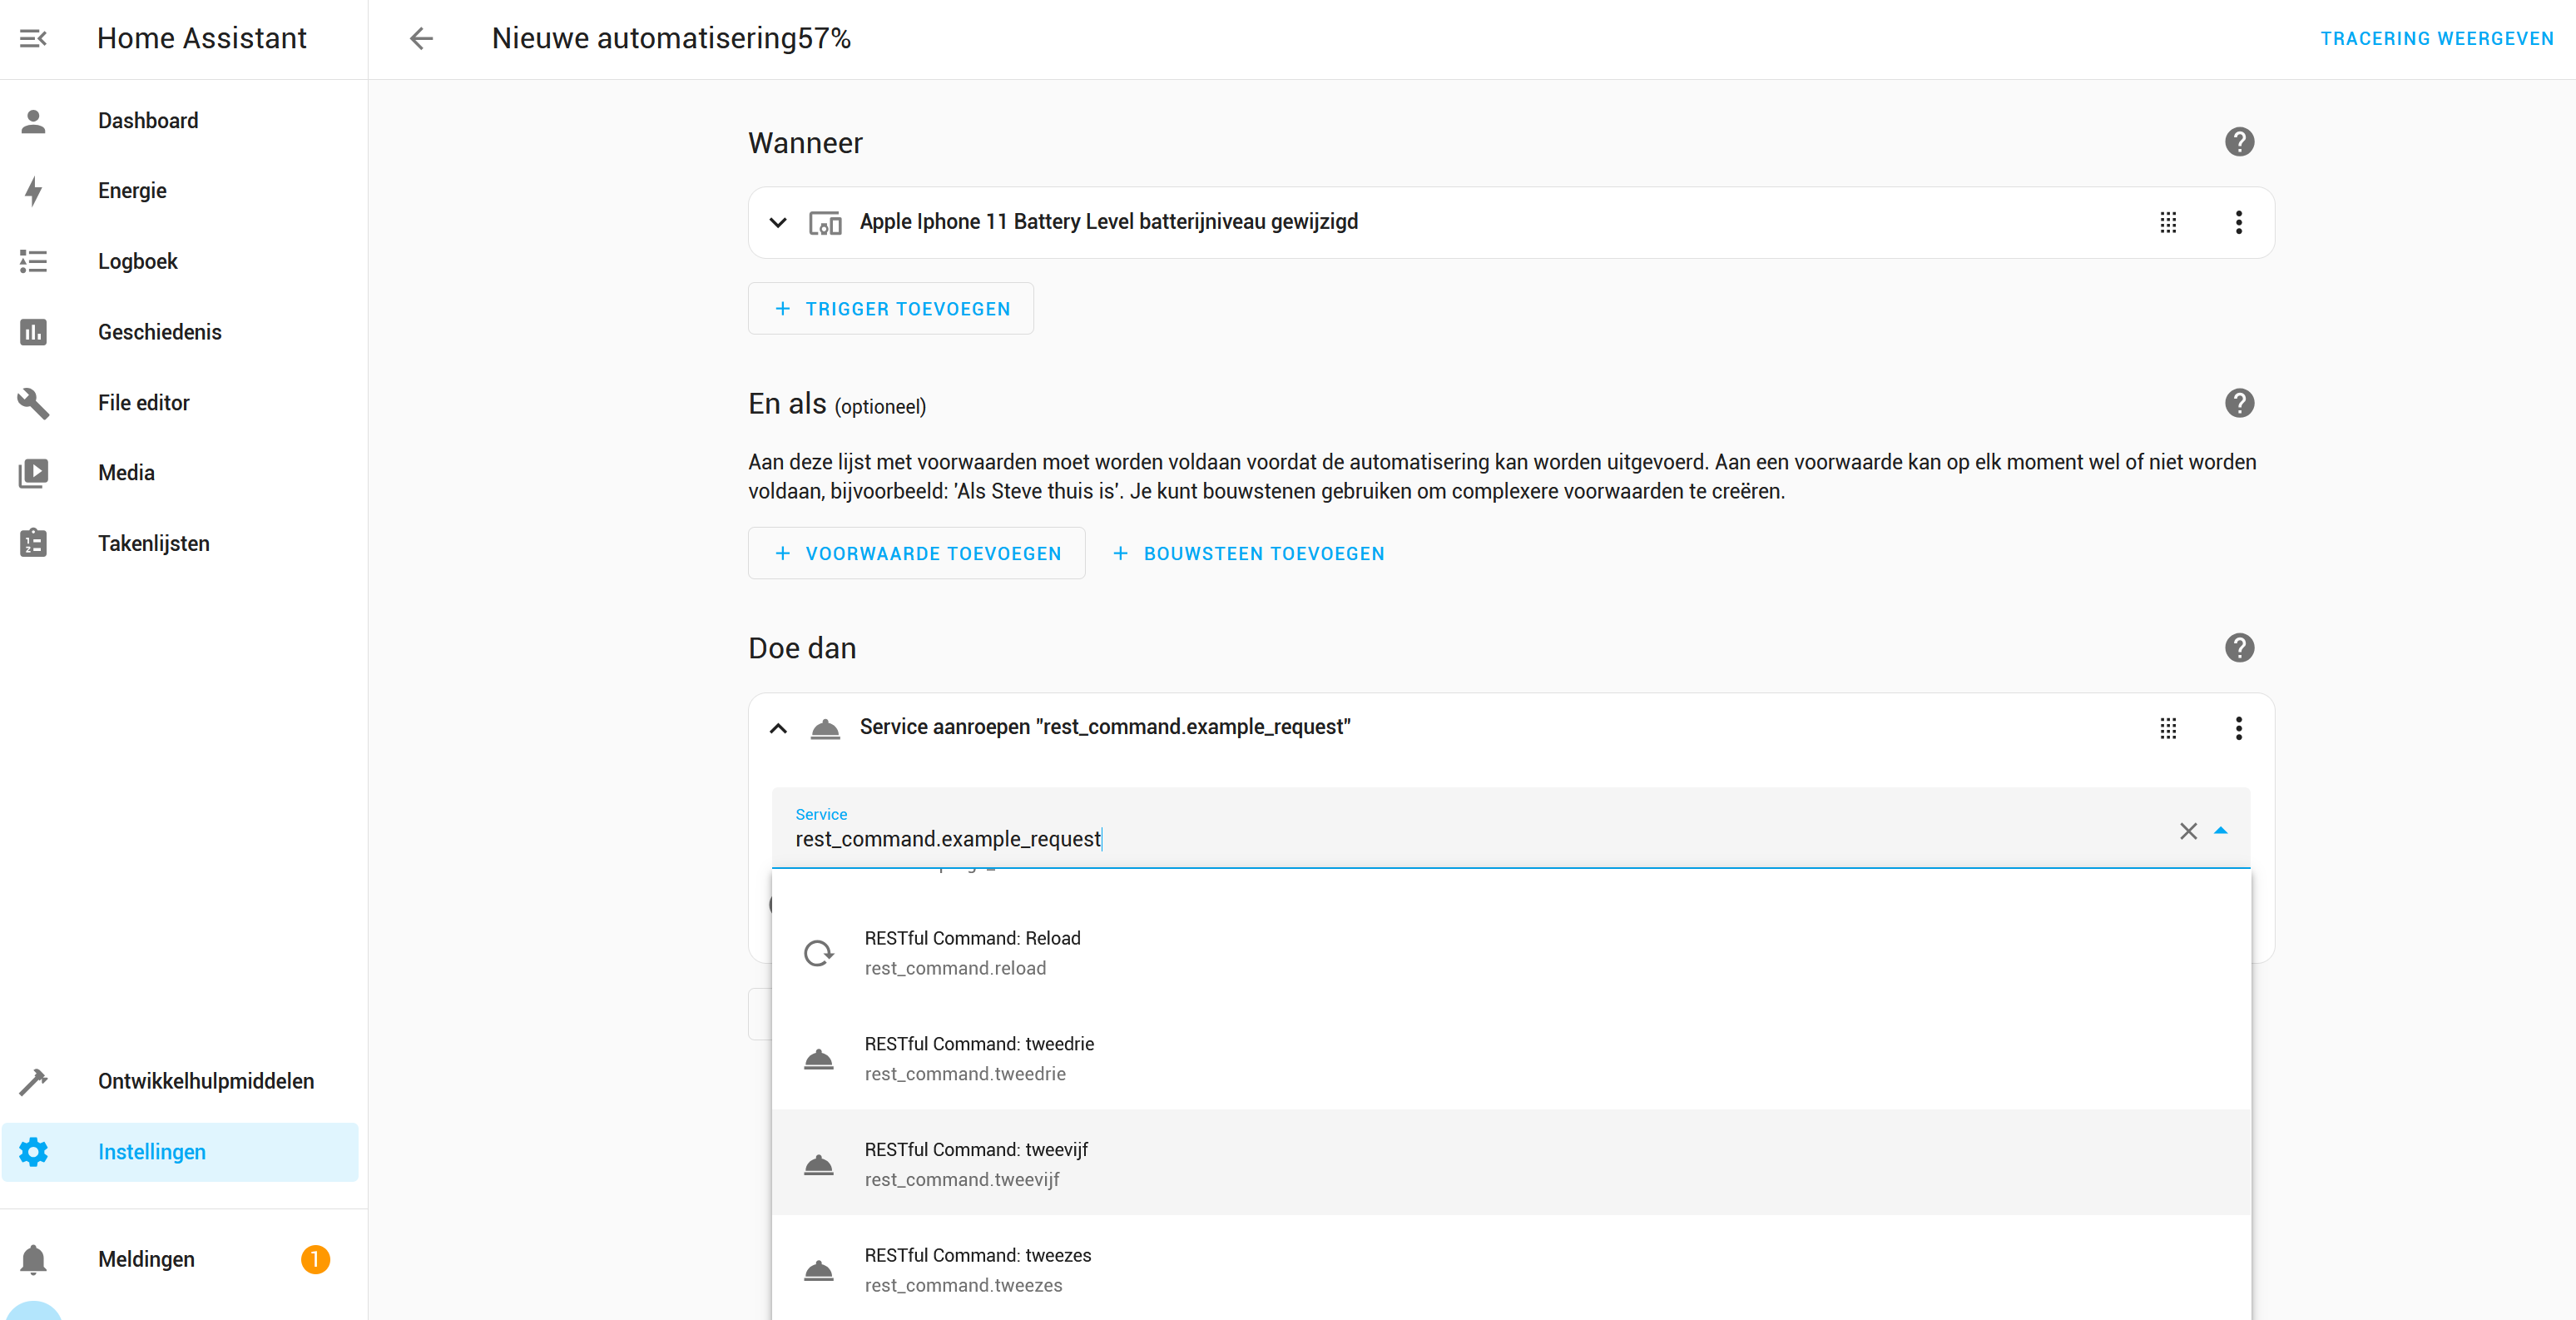The width and height of the screenshot is (2576, 1320).
Task: Go back with the arrow icon
Action: click(x=421, y=38)
